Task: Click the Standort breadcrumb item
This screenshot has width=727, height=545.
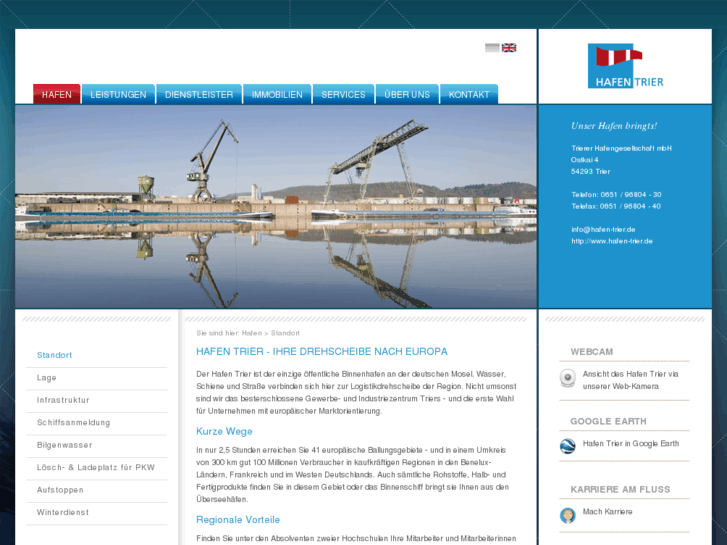Action: pos(285,333)
